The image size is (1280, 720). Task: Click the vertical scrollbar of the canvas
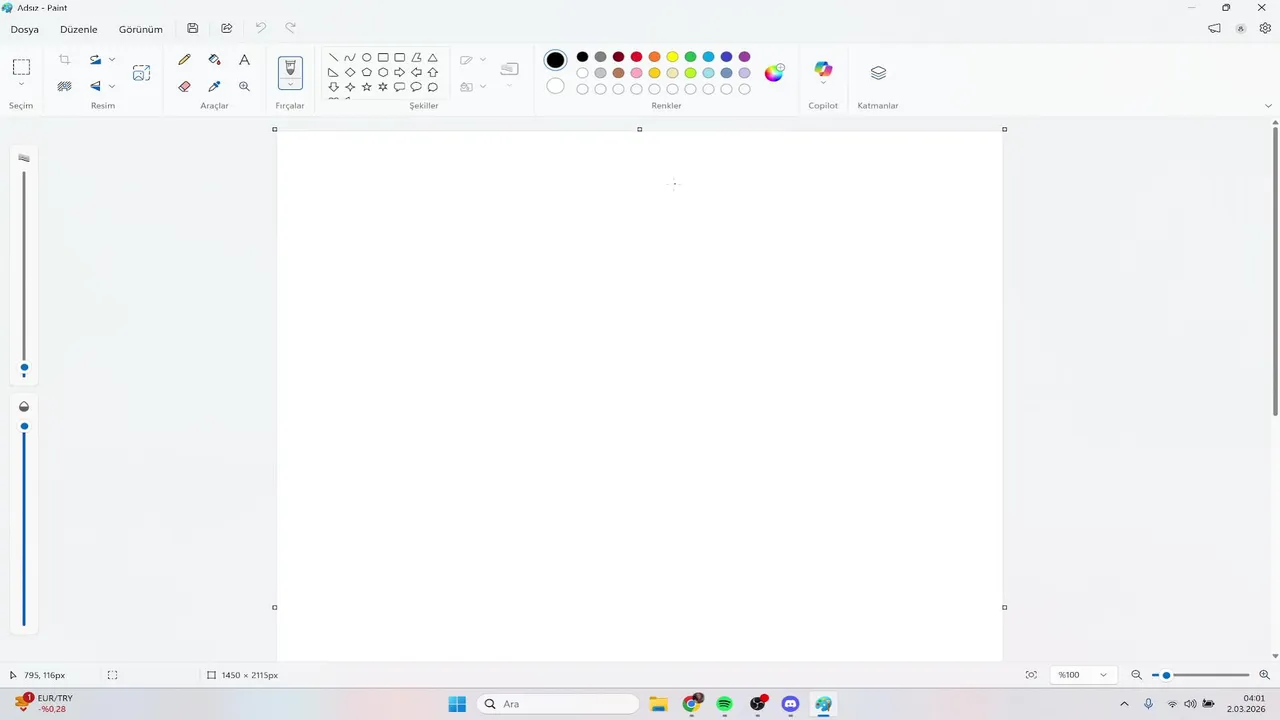1275,270
